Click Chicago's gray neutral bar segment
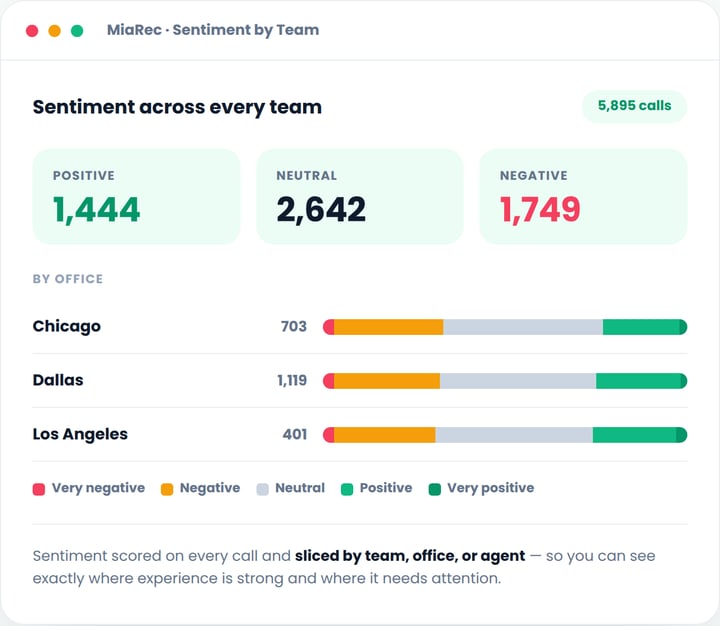720x626 pixels. 523,327
